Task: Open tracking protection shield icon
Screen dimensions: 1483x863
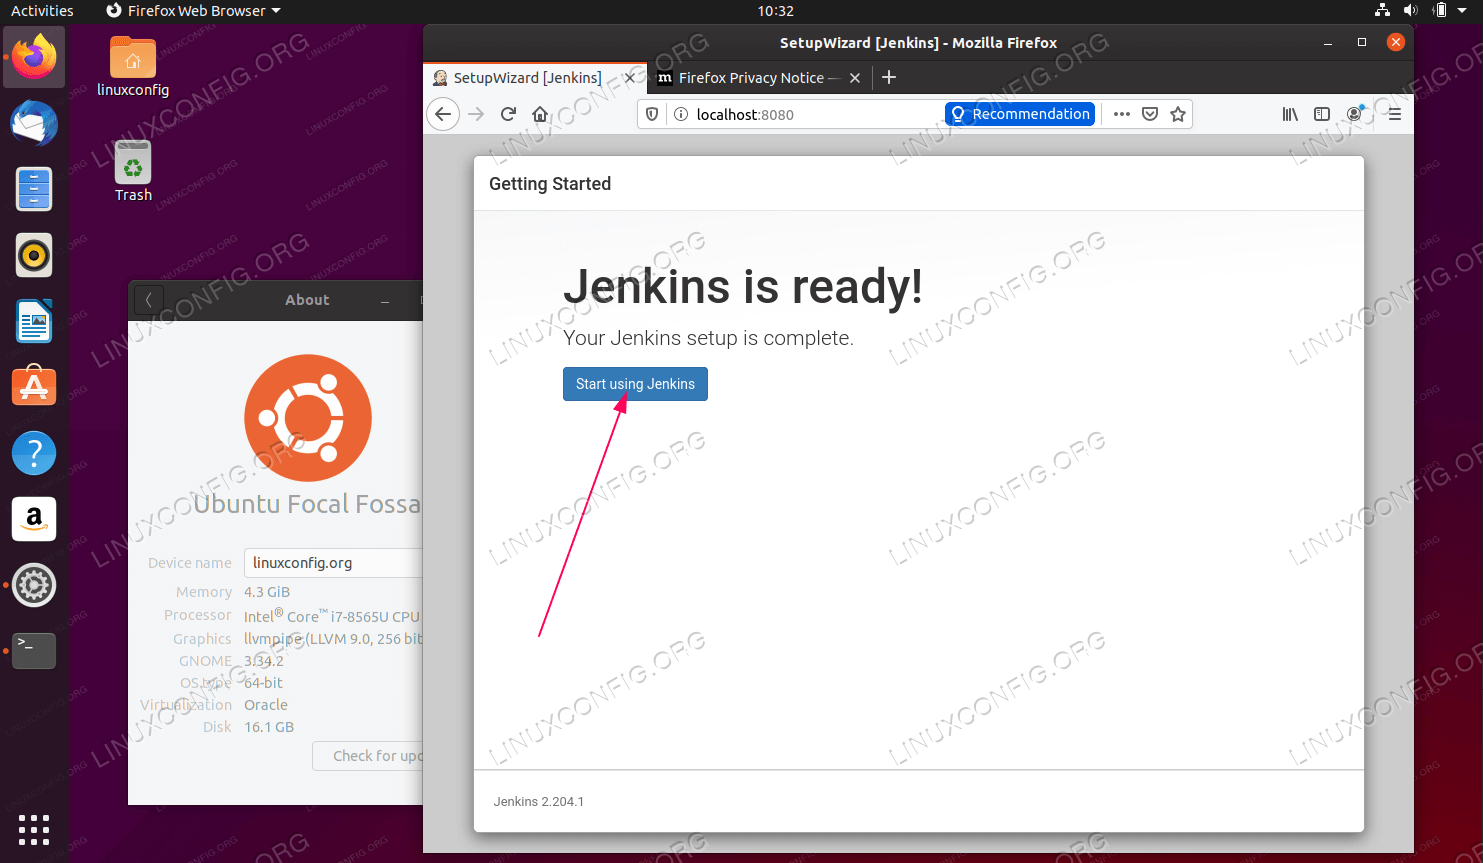Action: pos(652,114)
